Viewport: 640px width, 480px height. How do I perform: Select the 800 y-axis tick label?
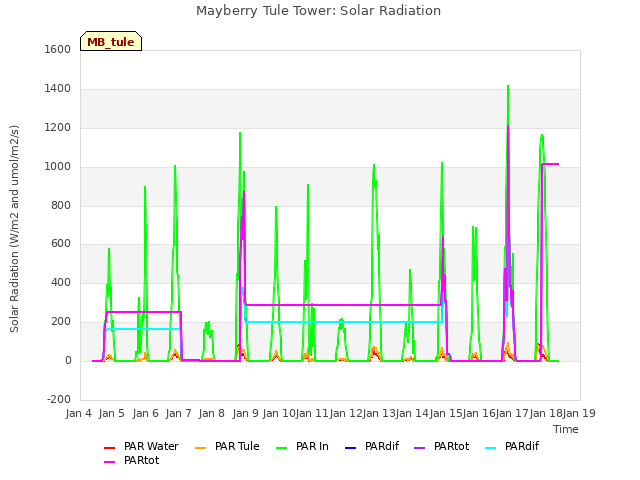[61, 206]
